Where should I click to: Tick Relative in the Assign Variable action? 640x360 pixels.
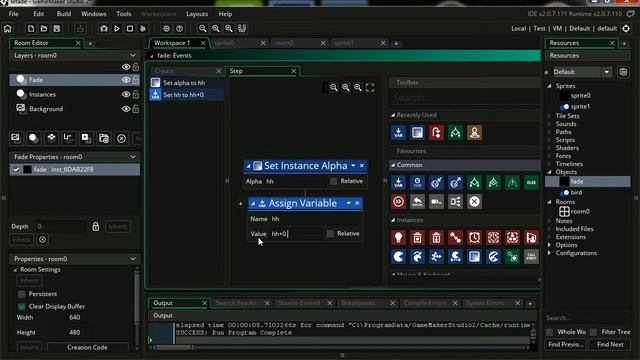point(330,233)
